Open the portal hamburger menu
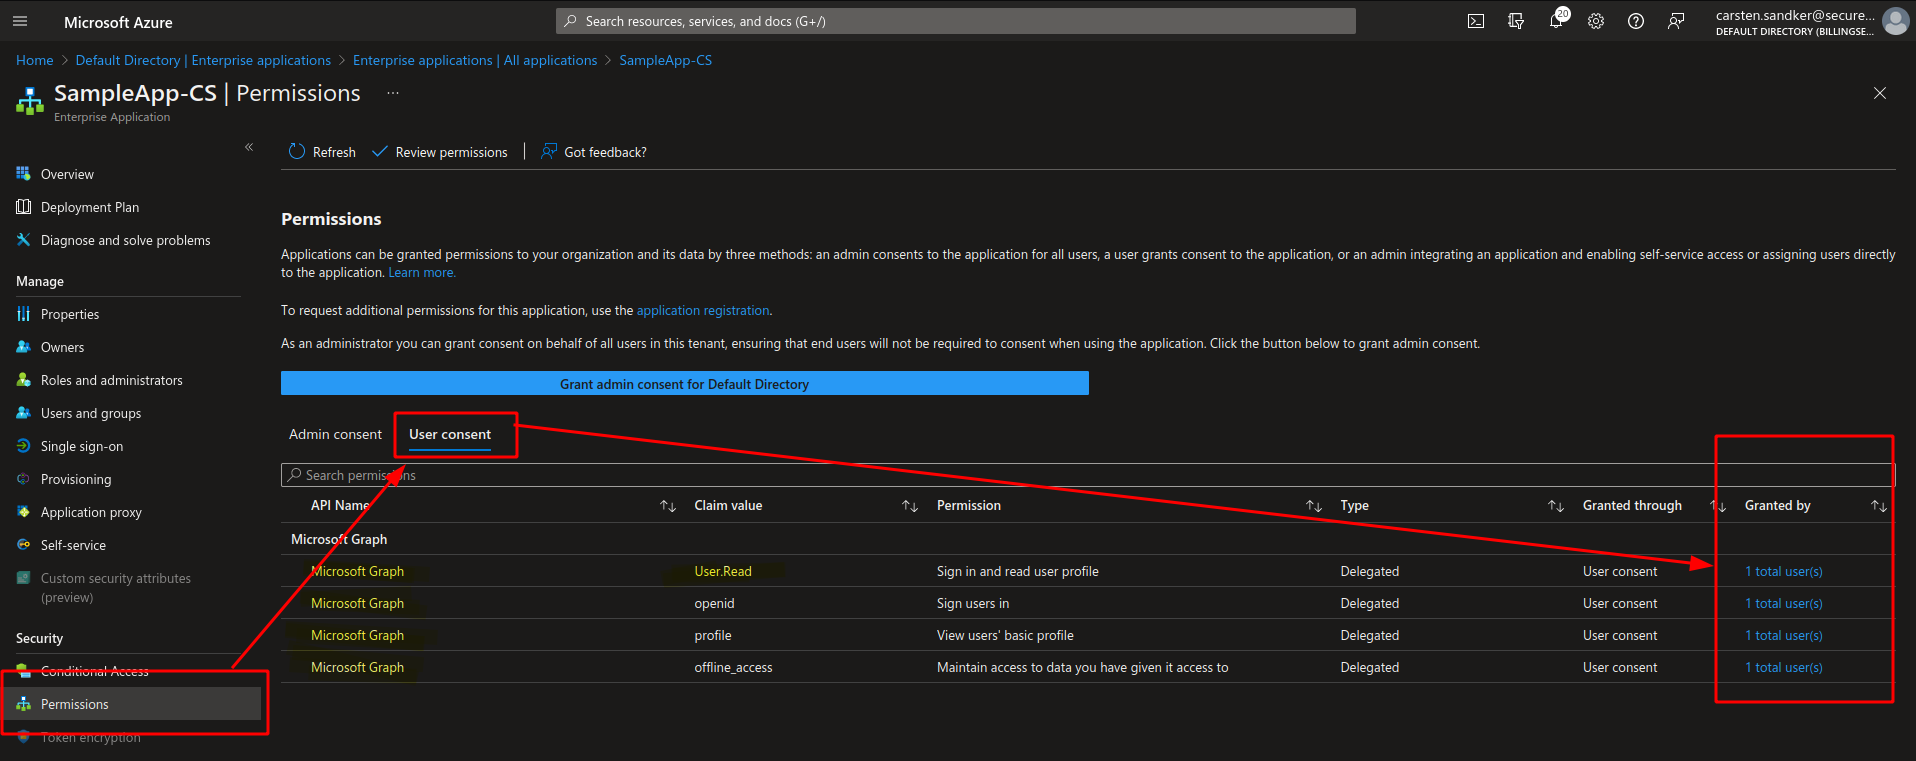The height and width of the screenshot is (761, 1916). point(20,21)
